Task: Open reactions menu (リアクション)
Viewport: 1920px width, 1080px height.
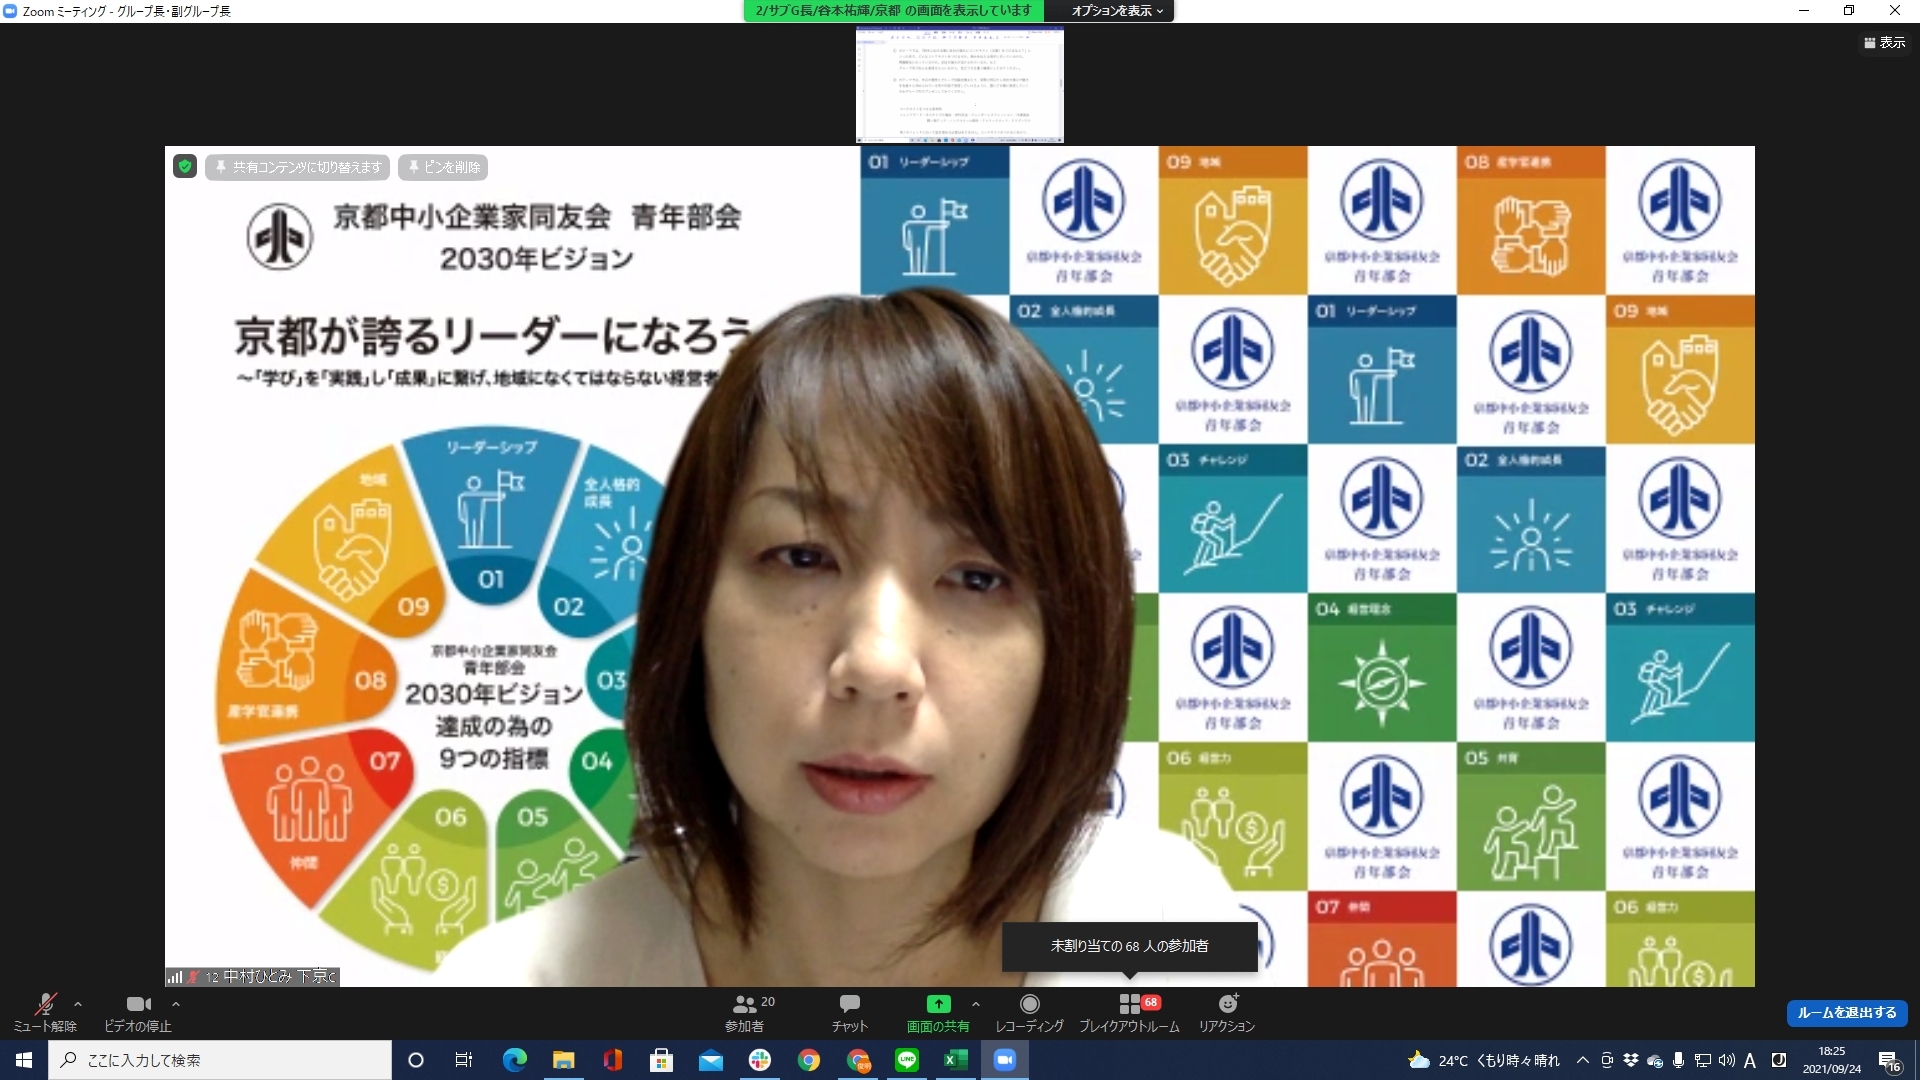Action: click(x=1227, y=1012)
